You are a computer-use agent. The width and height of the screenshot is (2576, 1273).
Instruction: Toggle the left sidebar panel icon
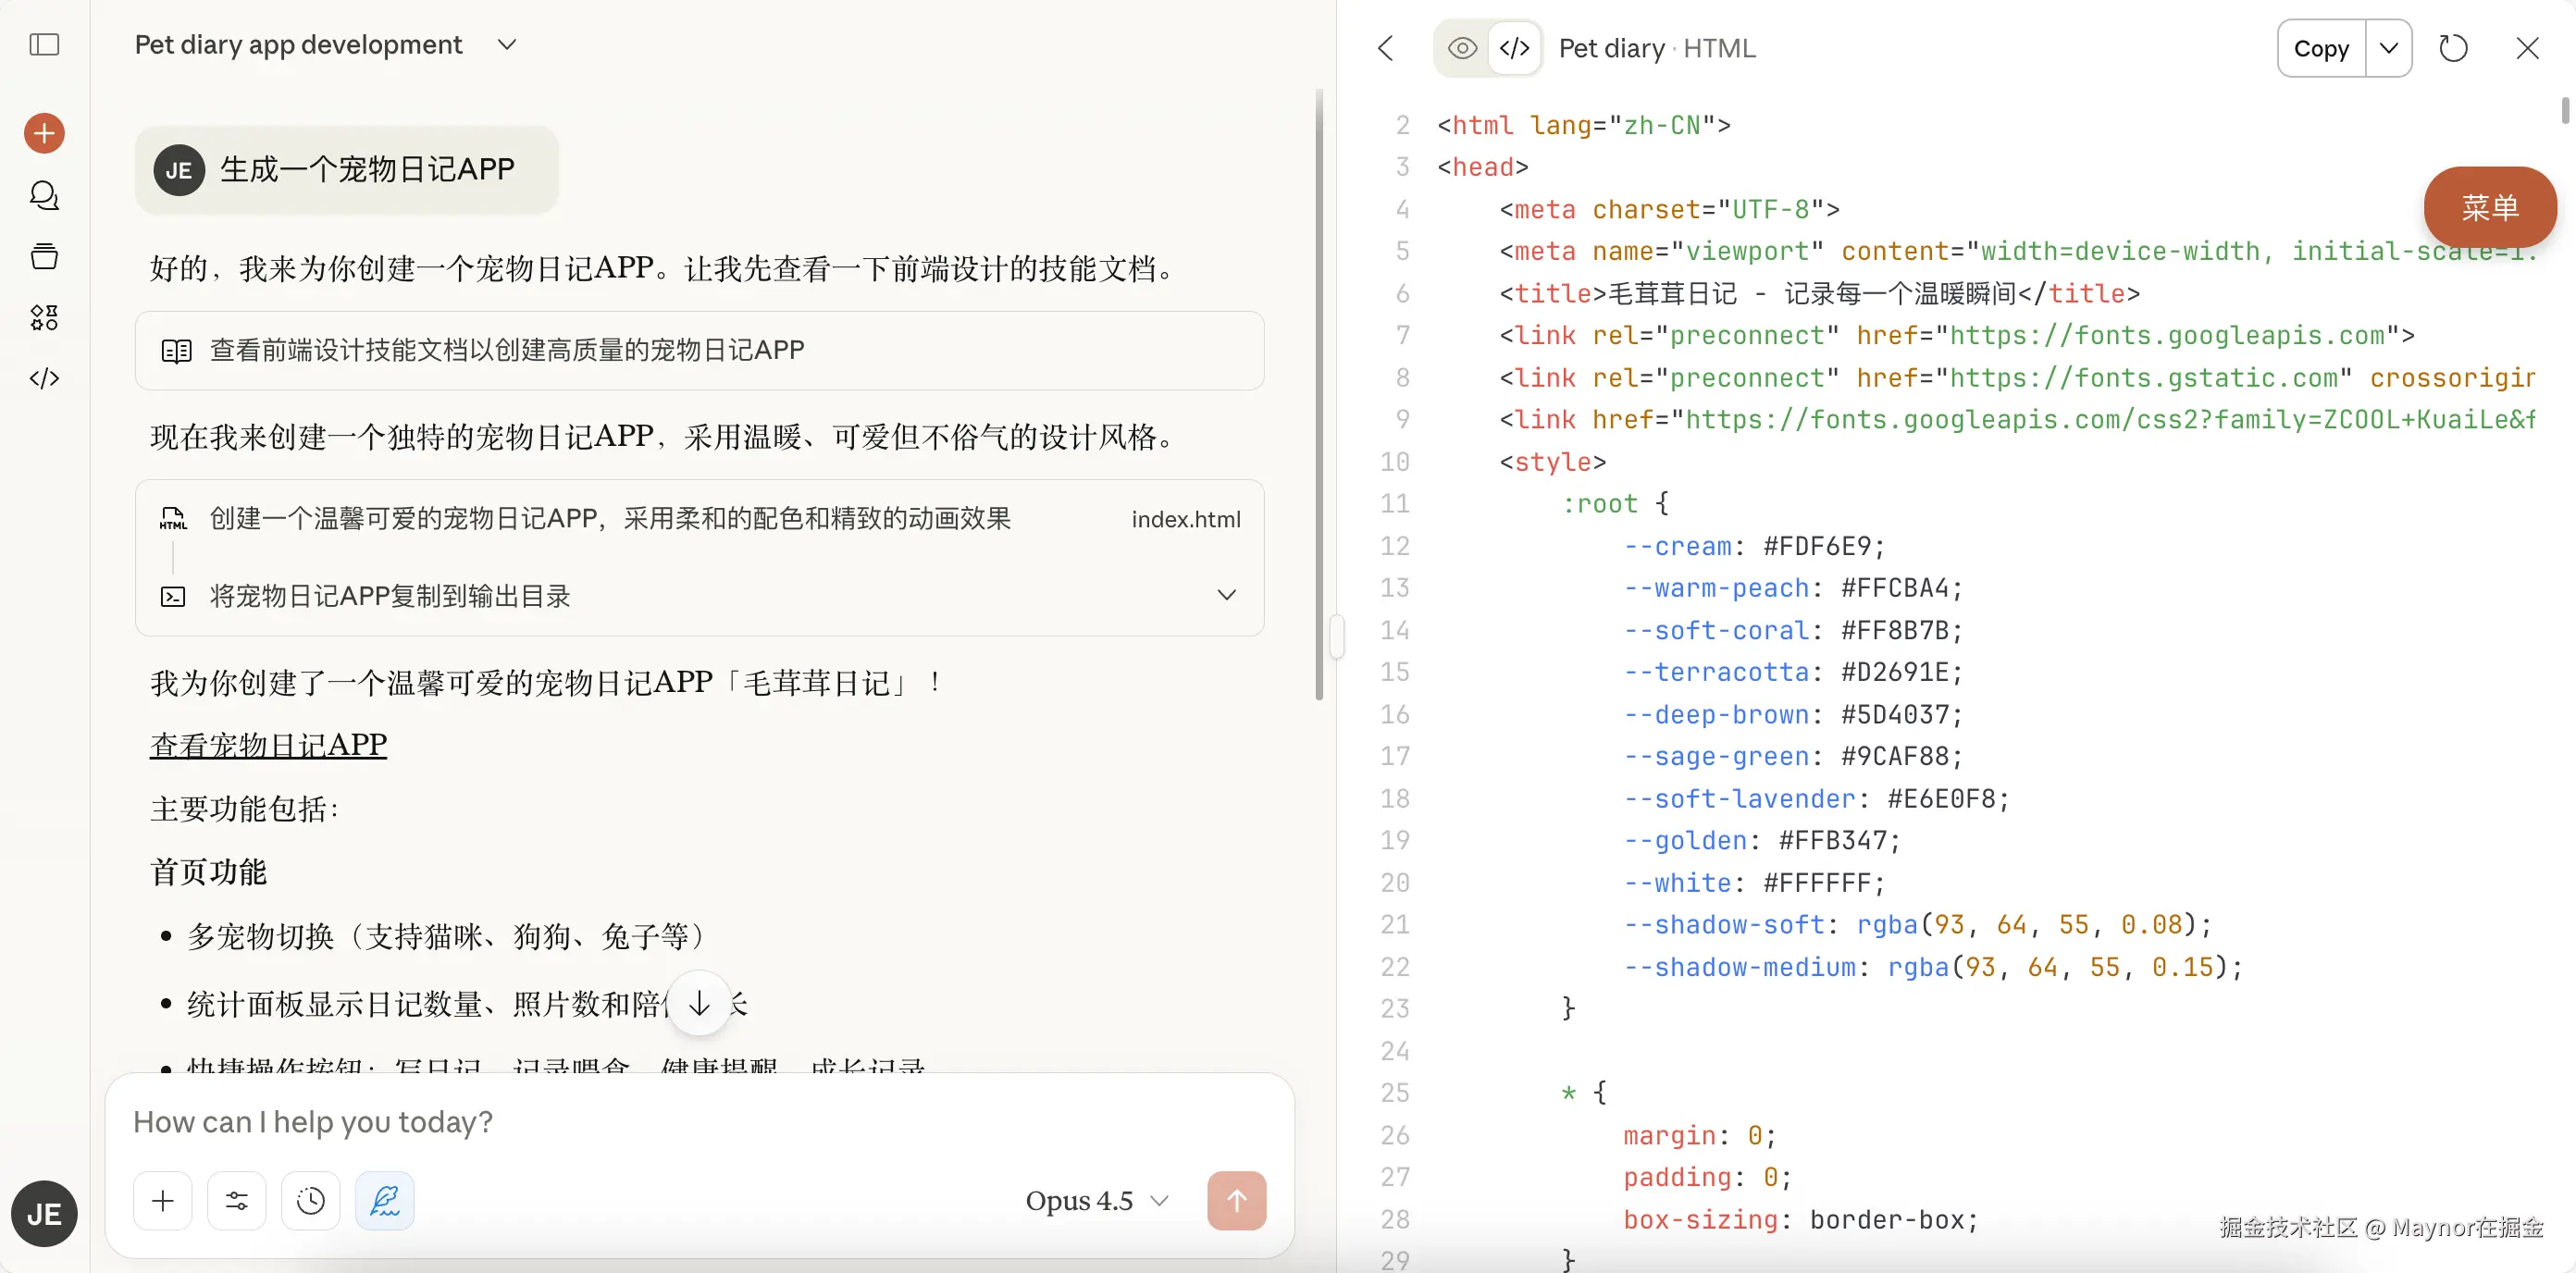click(44, 45)
